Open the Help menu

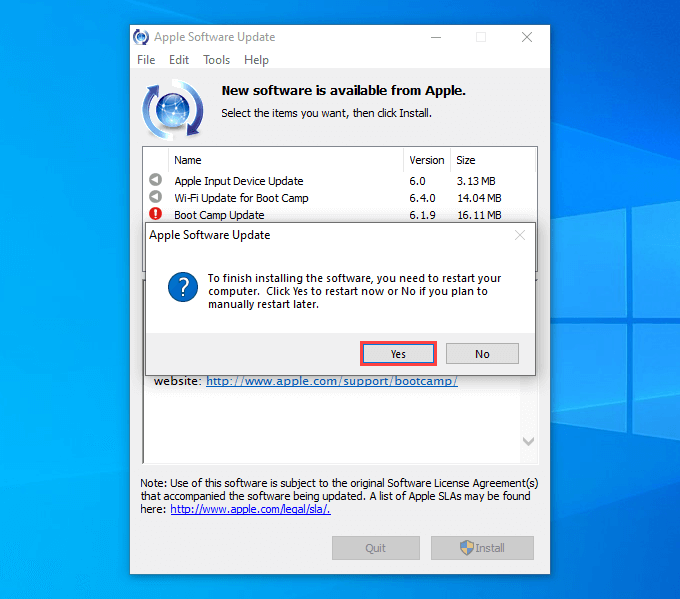(x=256, y=60)
